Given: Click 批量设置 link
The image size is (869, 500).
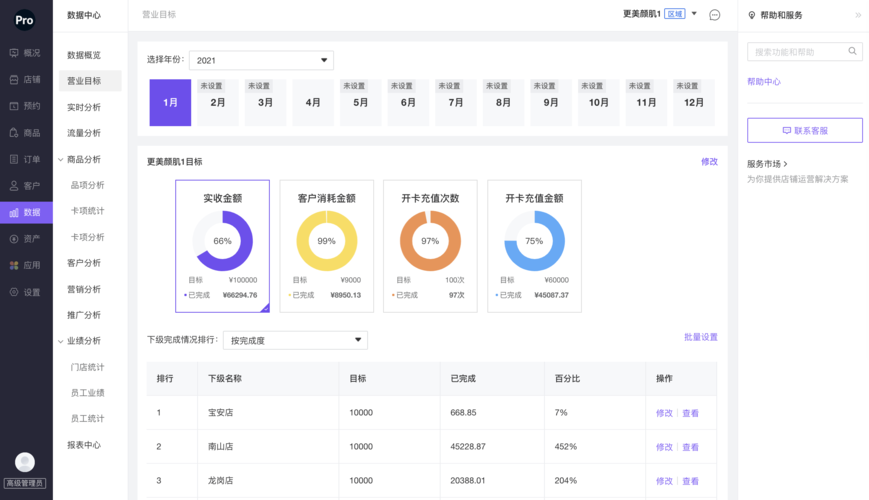Looking at the screenshot, I should coord(701,337).
